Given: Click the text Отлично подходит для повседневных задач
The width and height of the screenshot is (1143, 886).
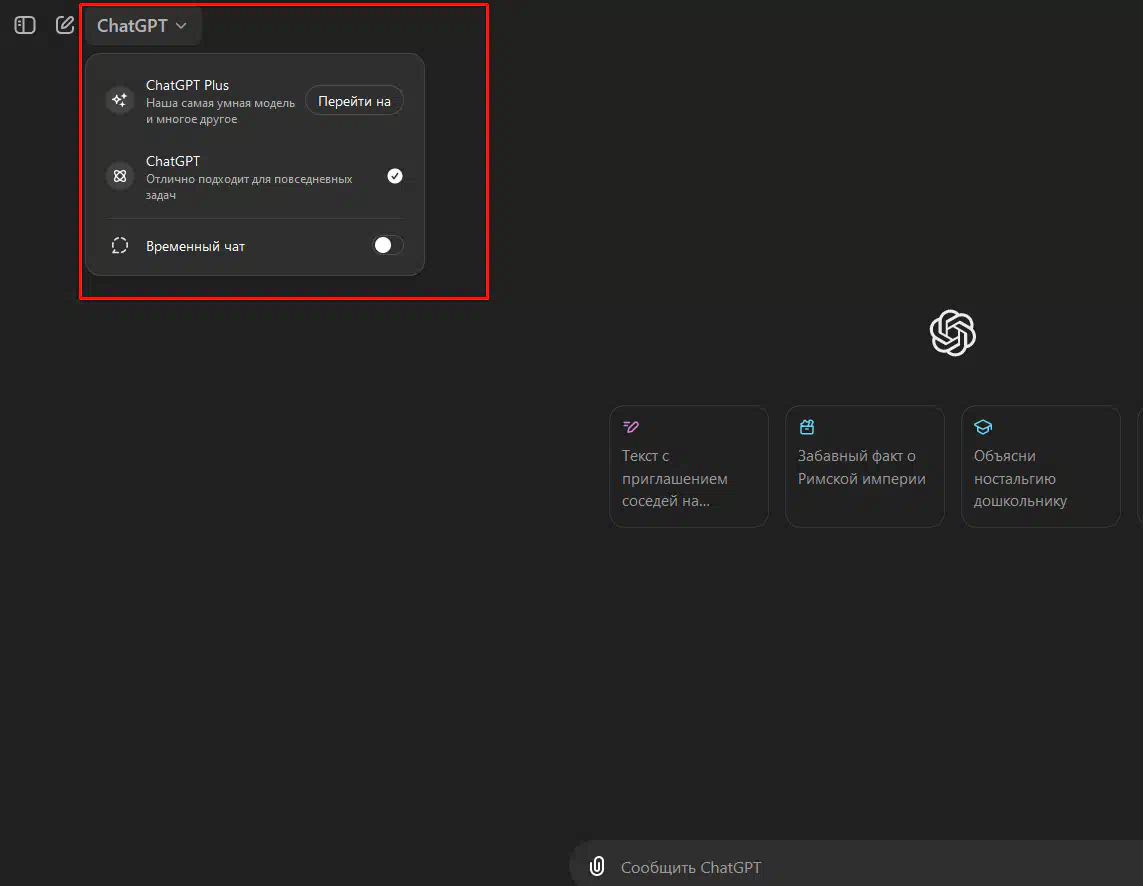Looking at the screenshot, I should pos(249,187).
